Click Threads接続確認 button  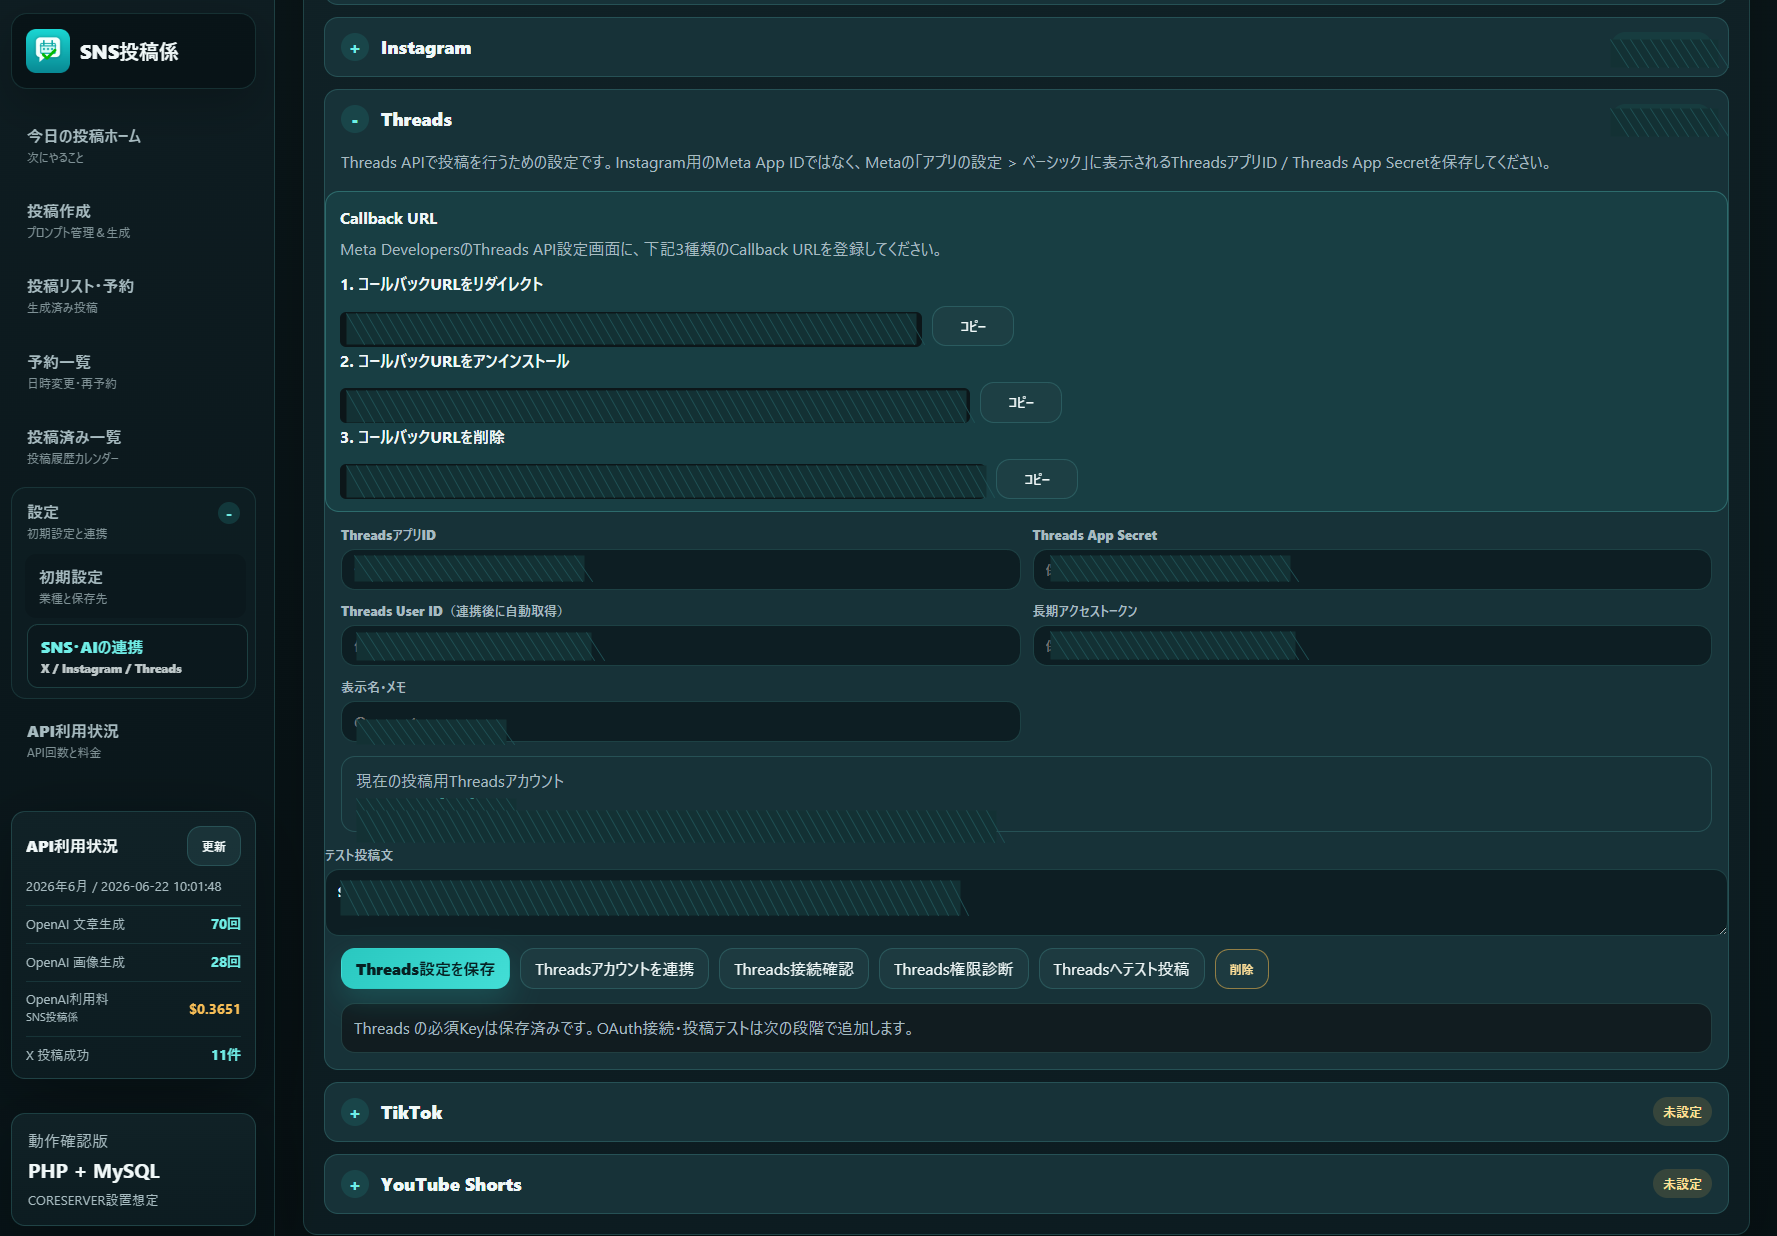794,969
